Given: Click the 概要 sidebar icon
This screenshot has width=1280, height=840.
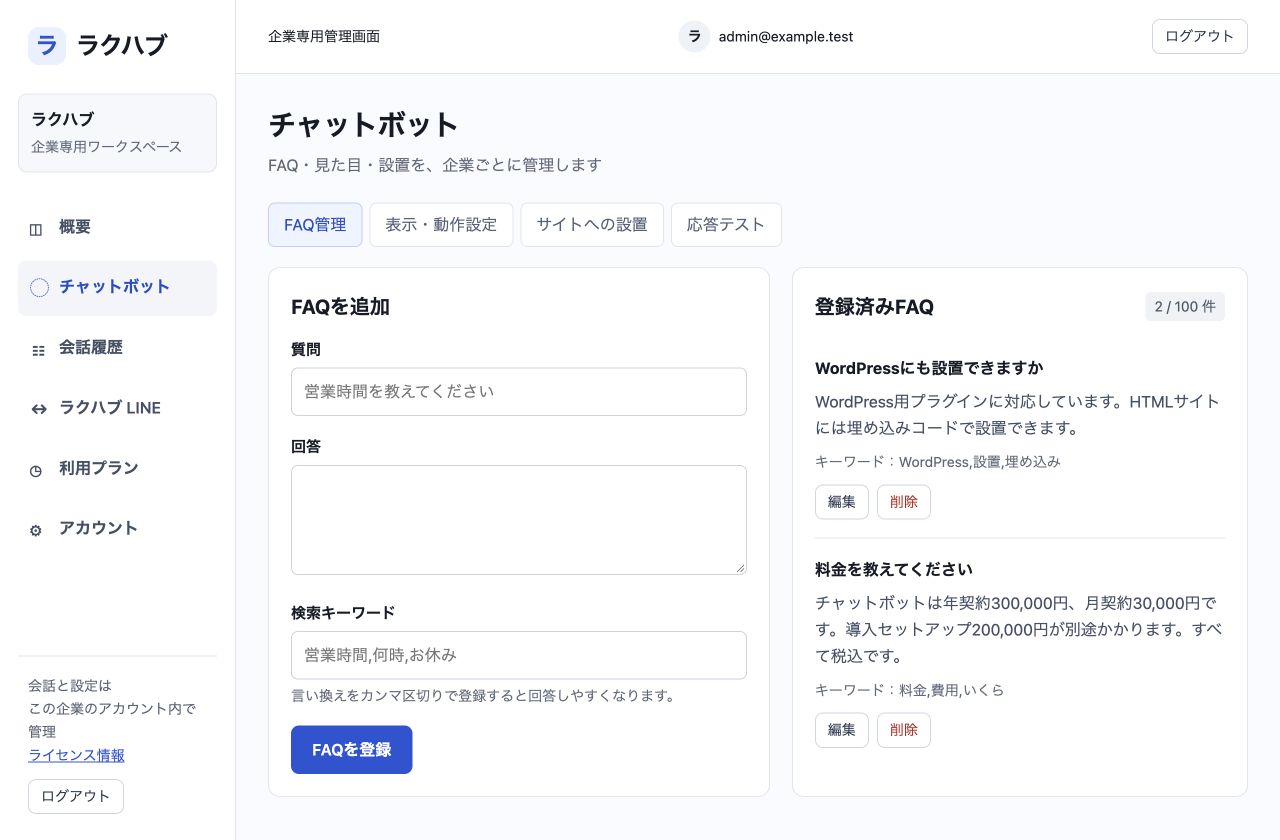Looking at the screenshot, I should click(x=36, y=229).
